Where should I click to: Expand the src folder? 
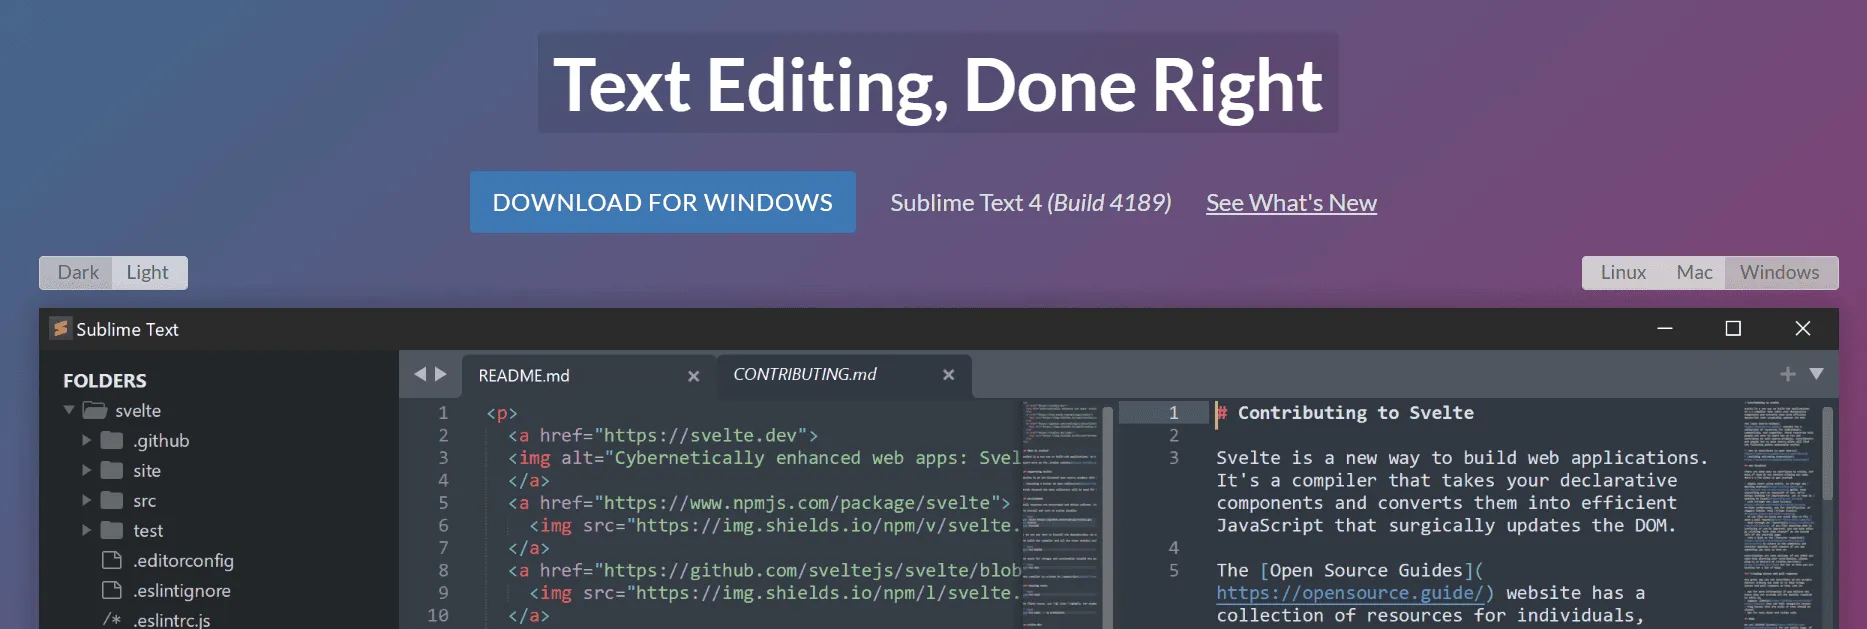86,500
